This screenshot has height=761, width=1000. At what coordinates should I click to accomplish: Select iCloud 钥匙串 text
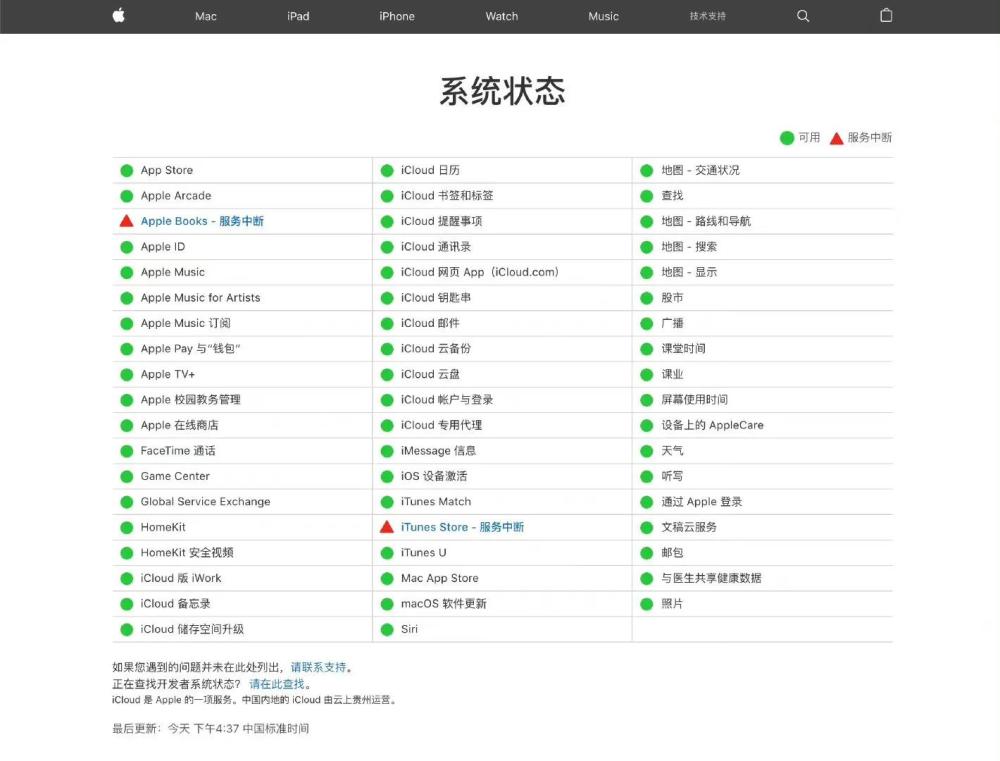point(436,298)
